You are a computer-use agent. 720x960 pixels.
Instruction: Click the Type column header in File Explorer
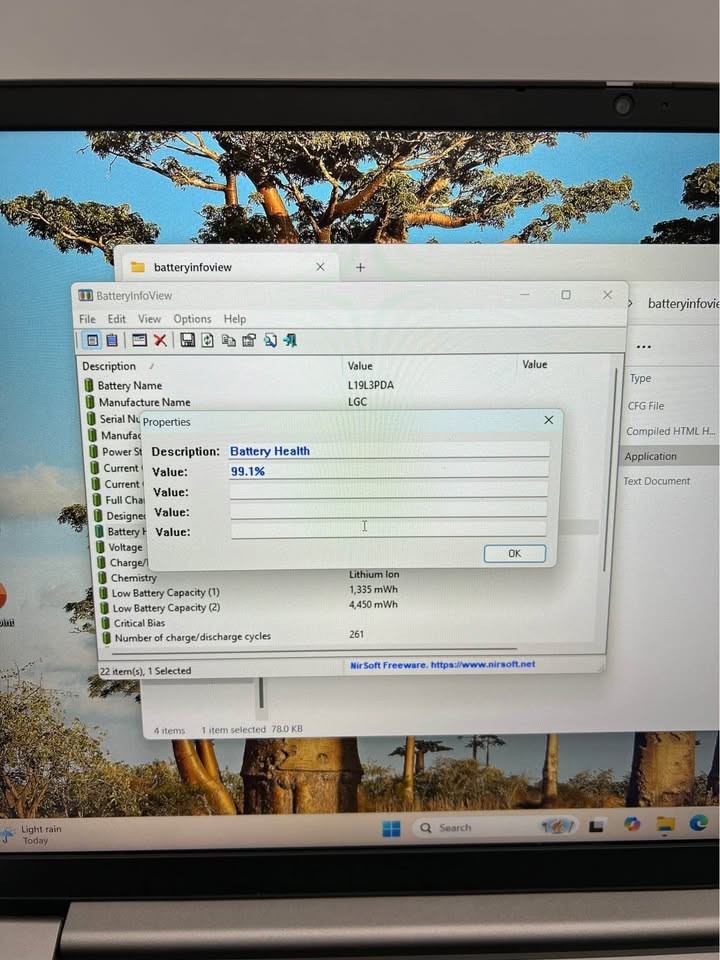640,378
